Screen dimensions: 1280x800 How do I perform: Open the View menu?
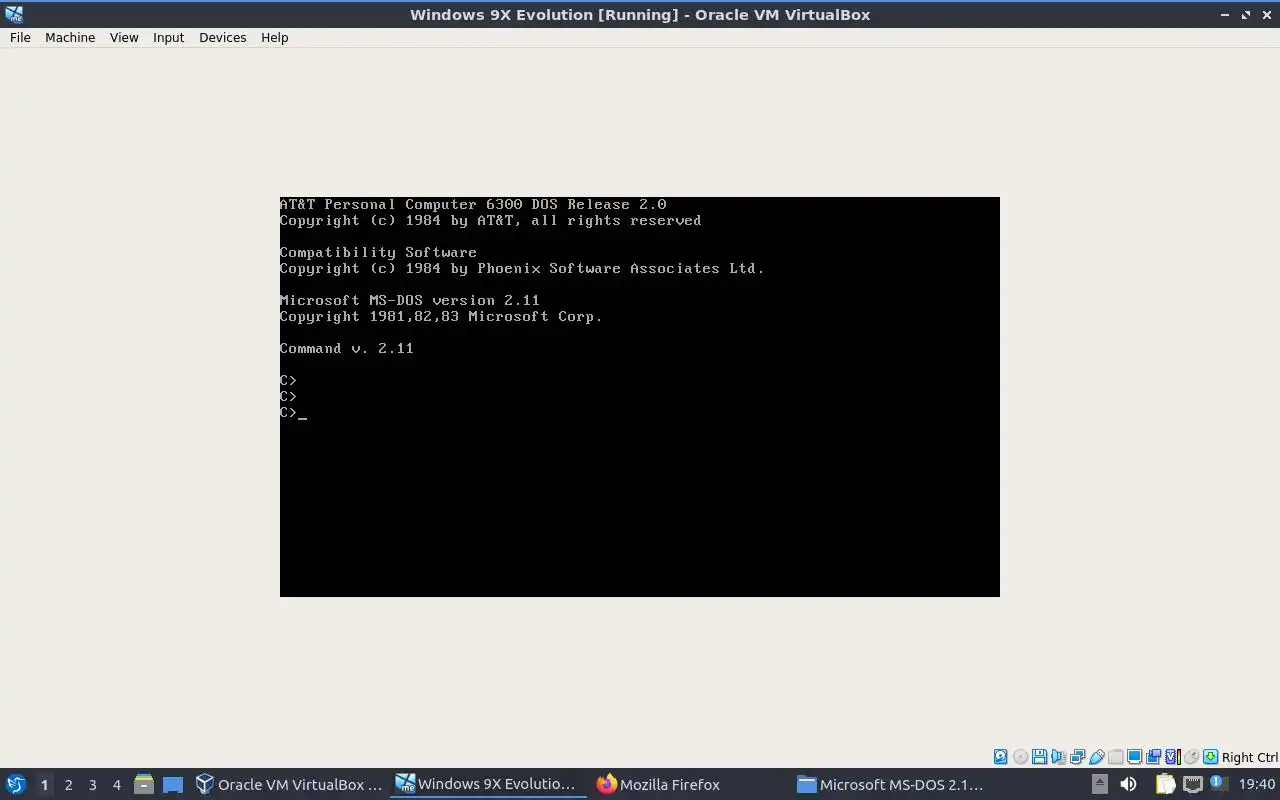coord(124,37)
